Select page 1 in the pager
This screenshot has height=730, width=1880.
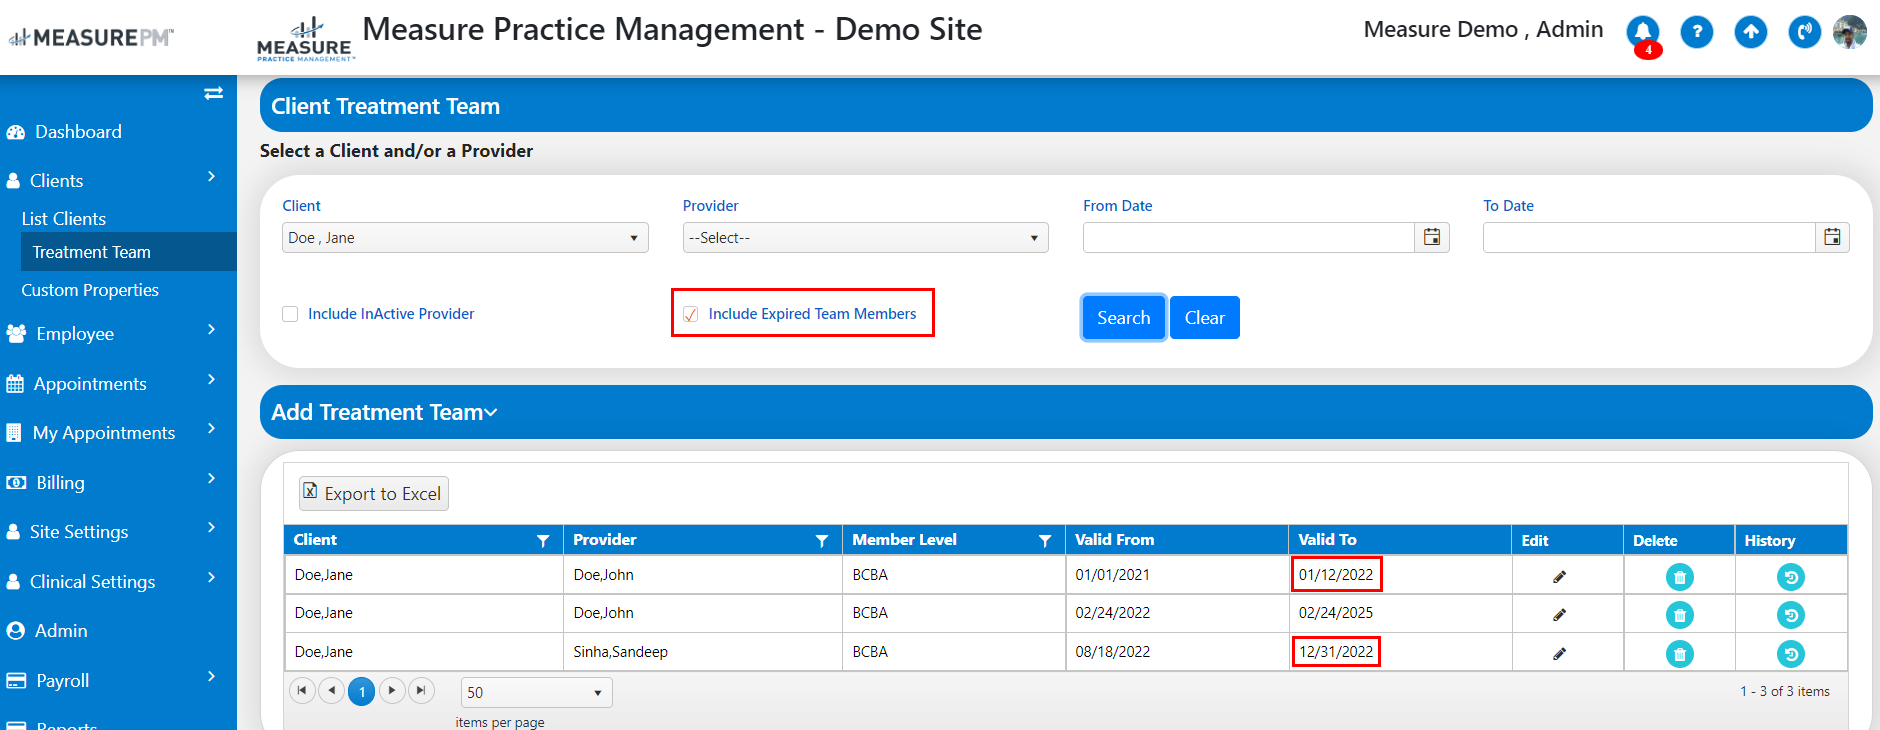[362, 690]
